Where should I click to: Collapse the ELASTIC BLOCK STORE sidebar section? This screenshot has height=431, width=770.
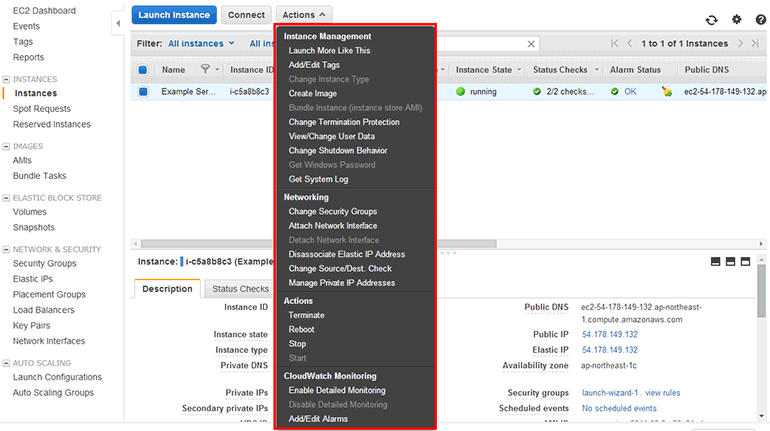(x=6, y=198)
